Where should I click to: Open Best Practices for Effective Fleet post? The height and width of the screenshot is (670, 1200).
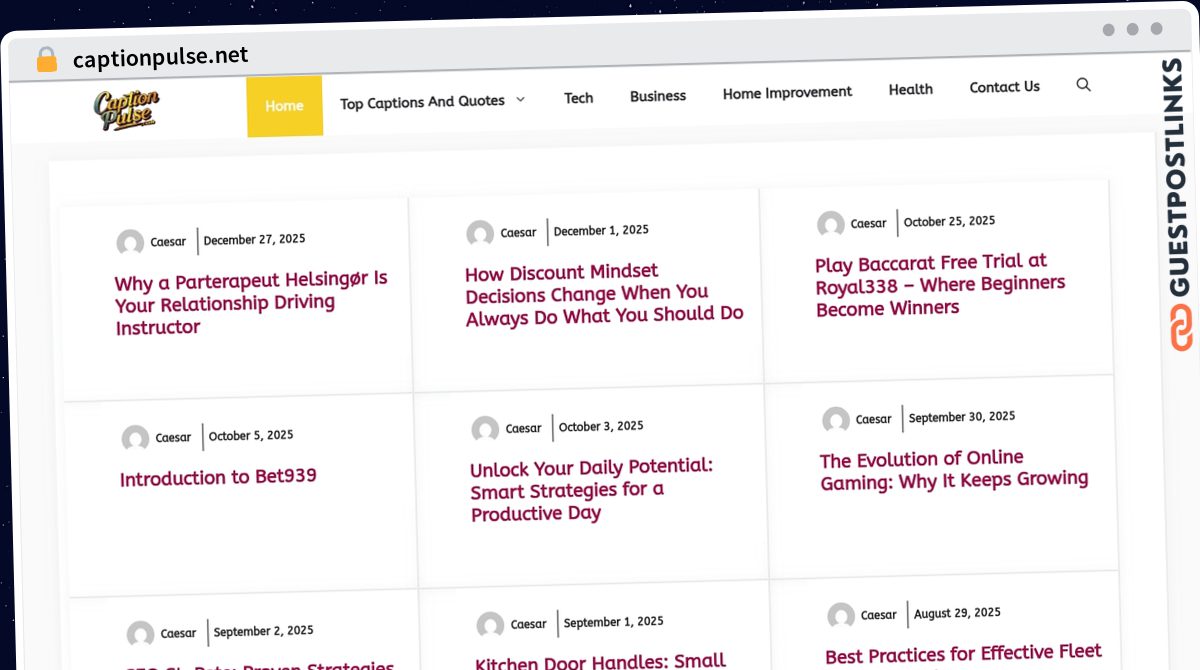[963, 655]
